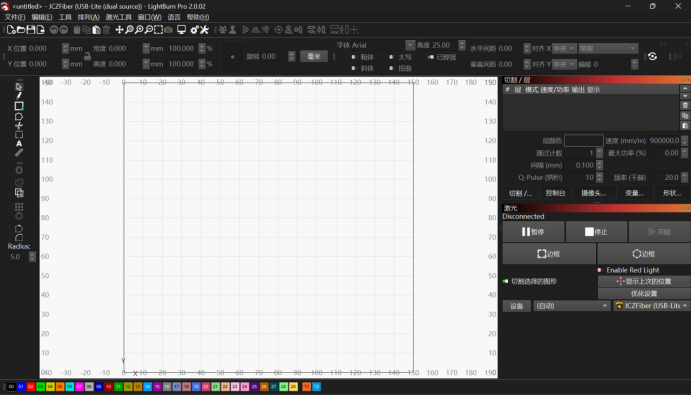Toggle the 粗体 bold switch
The width and height of the screenshot is (691, 395).
click(x=353, y=57)
